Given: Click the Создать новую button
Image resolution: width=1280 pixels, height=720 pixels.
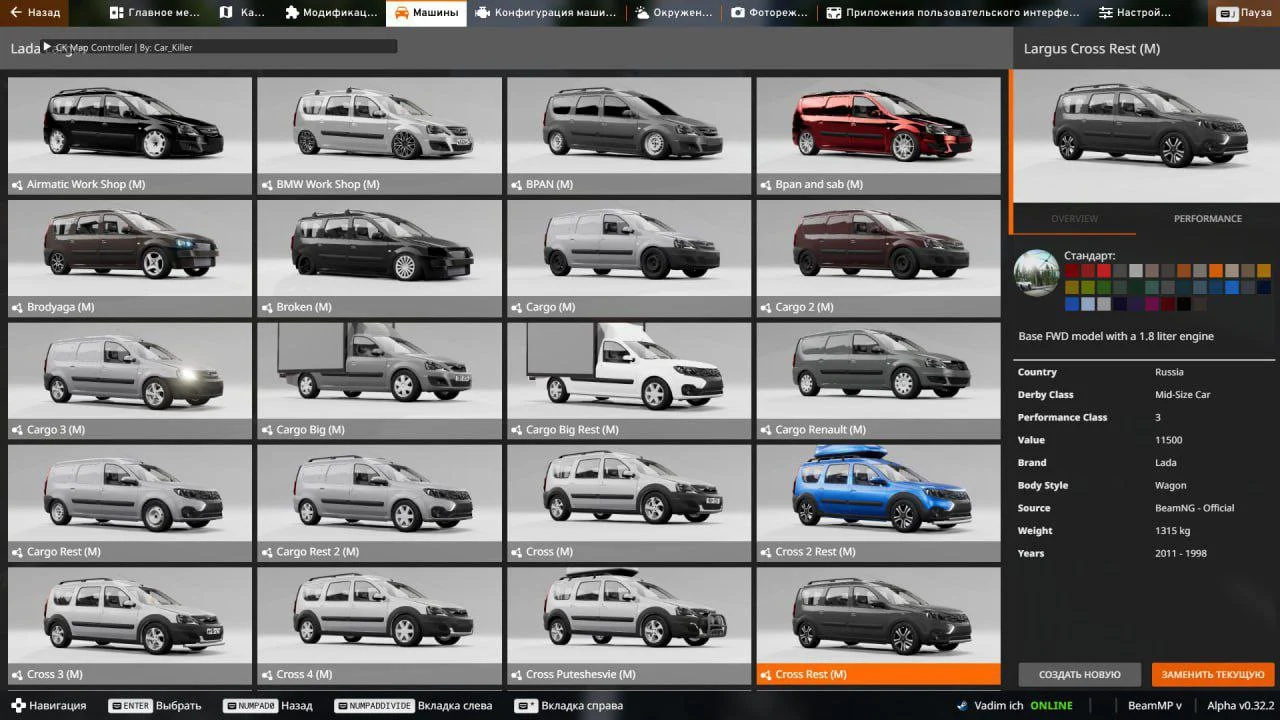Looking at the screenshot, I should [x=1079, y=674].
